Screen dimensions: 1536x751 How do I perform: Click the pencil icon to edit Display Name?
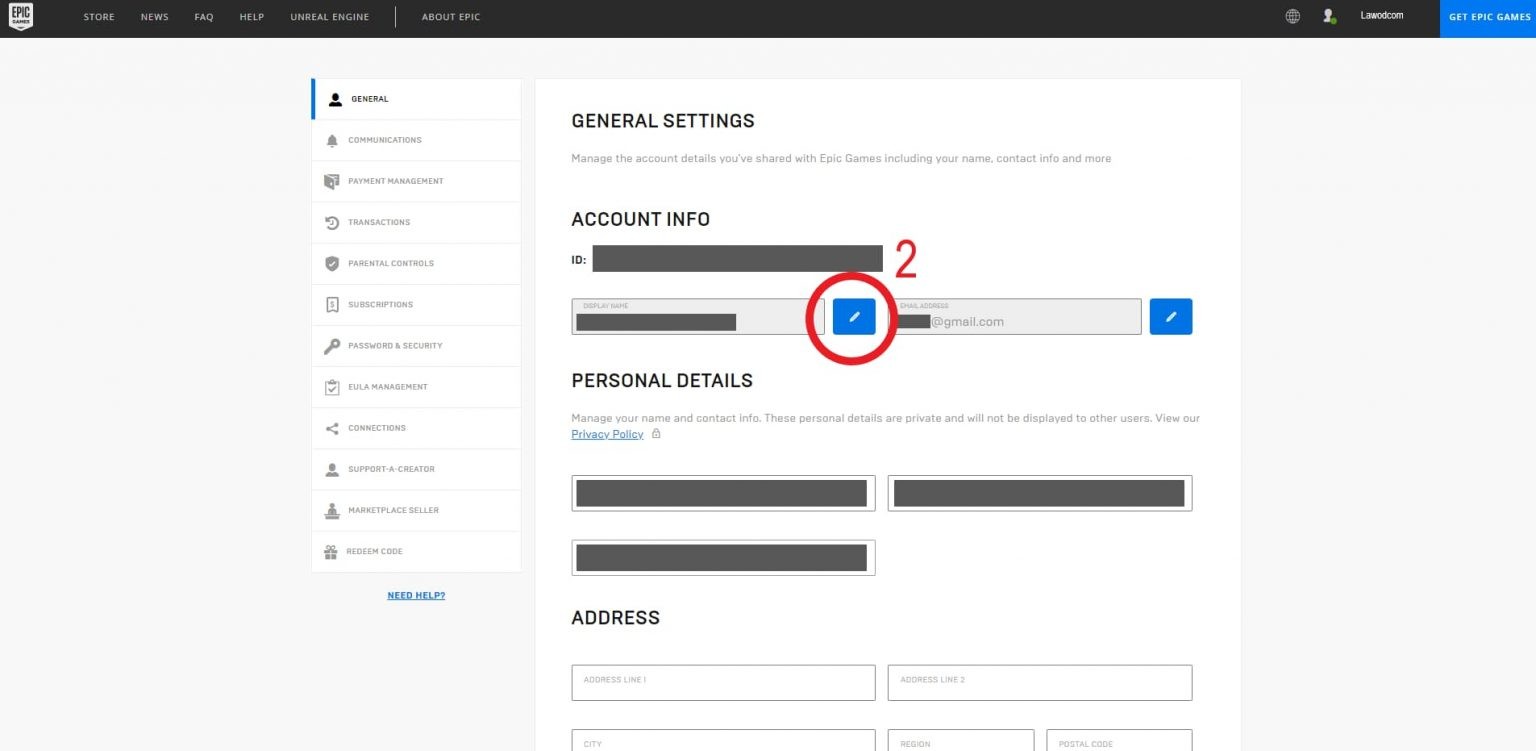pos(854,316)
